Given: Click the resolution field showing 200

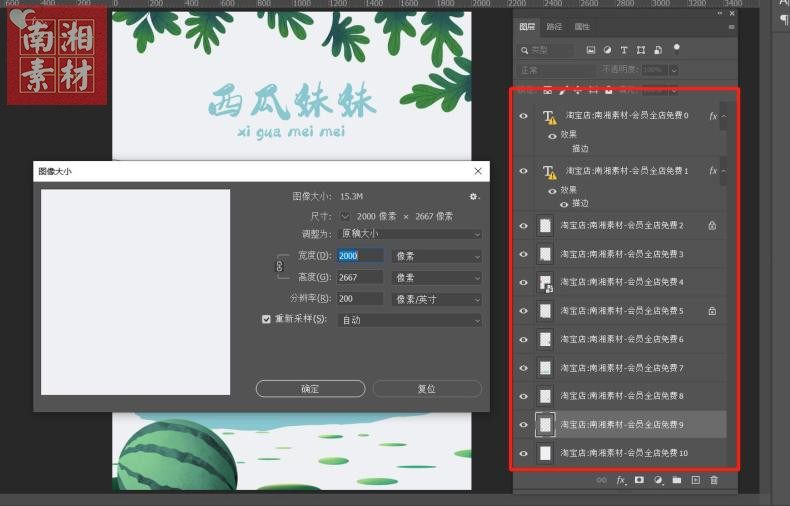Looking at the screenshot, I should 360,298.
